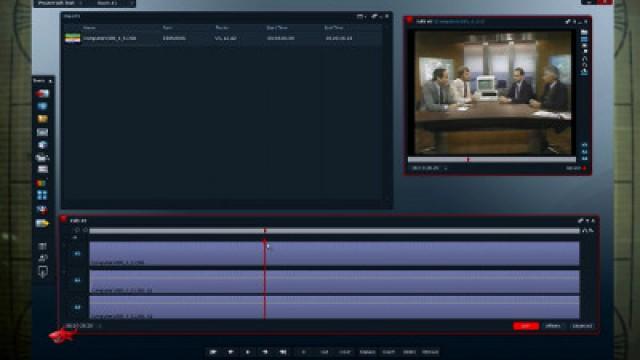The image size is (640, 360).
Task: Click the camera-shaped icon in toolbox
Action: 42,157
